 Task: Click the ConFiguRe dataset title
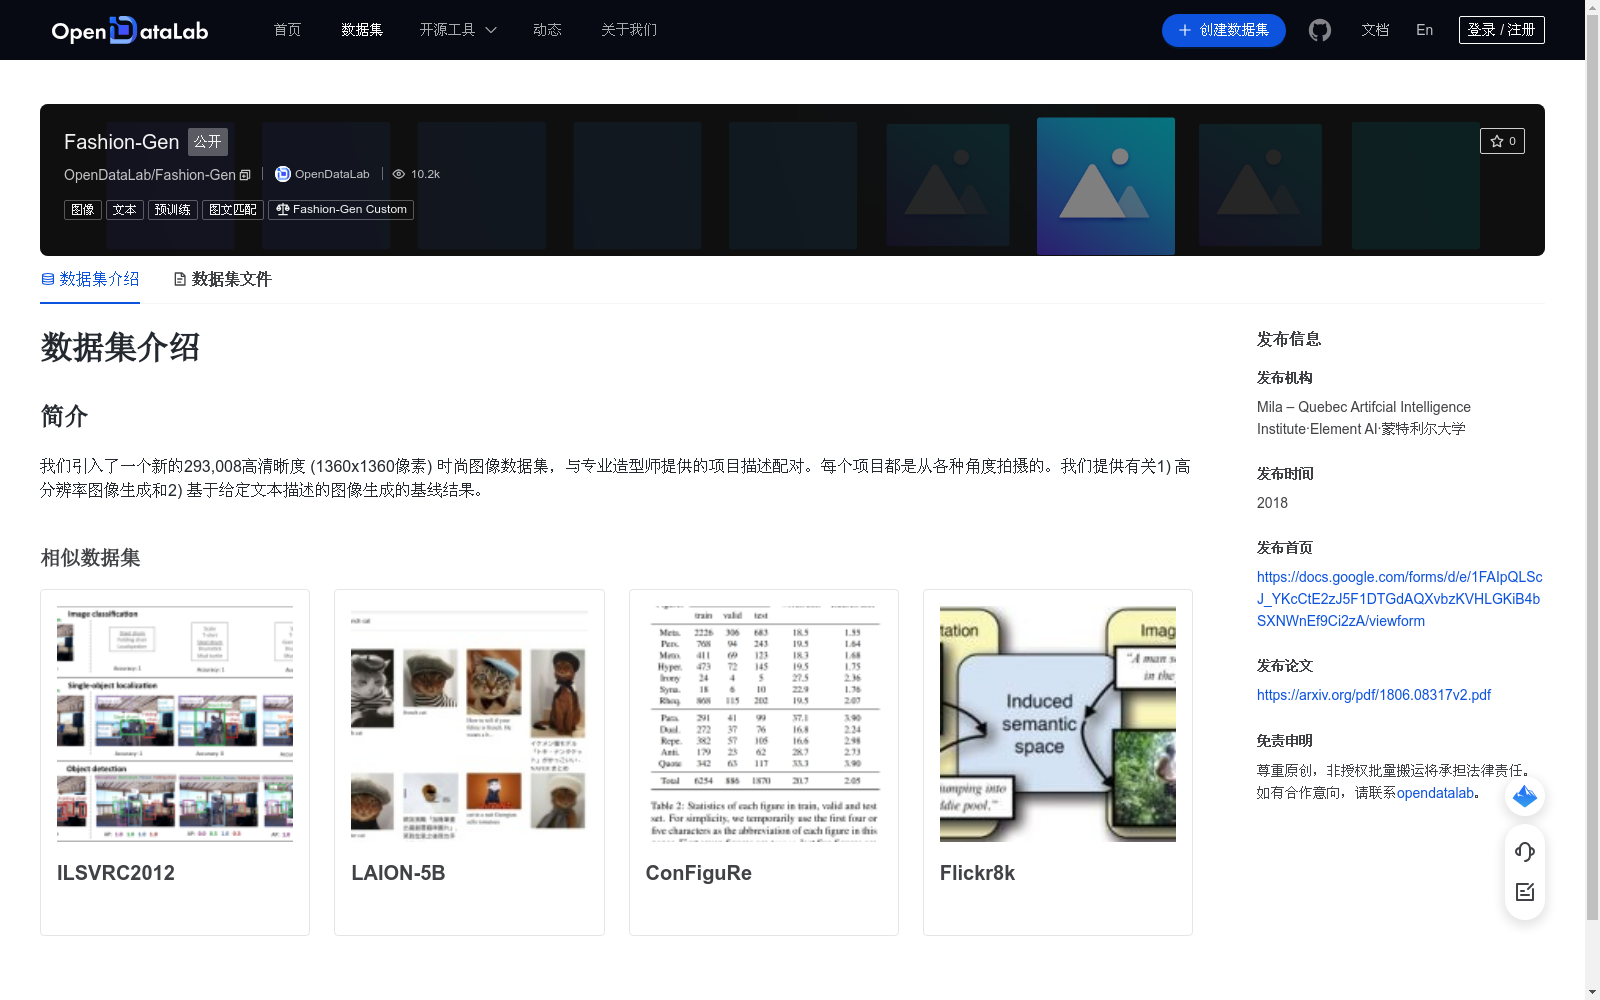coord(699,873)
